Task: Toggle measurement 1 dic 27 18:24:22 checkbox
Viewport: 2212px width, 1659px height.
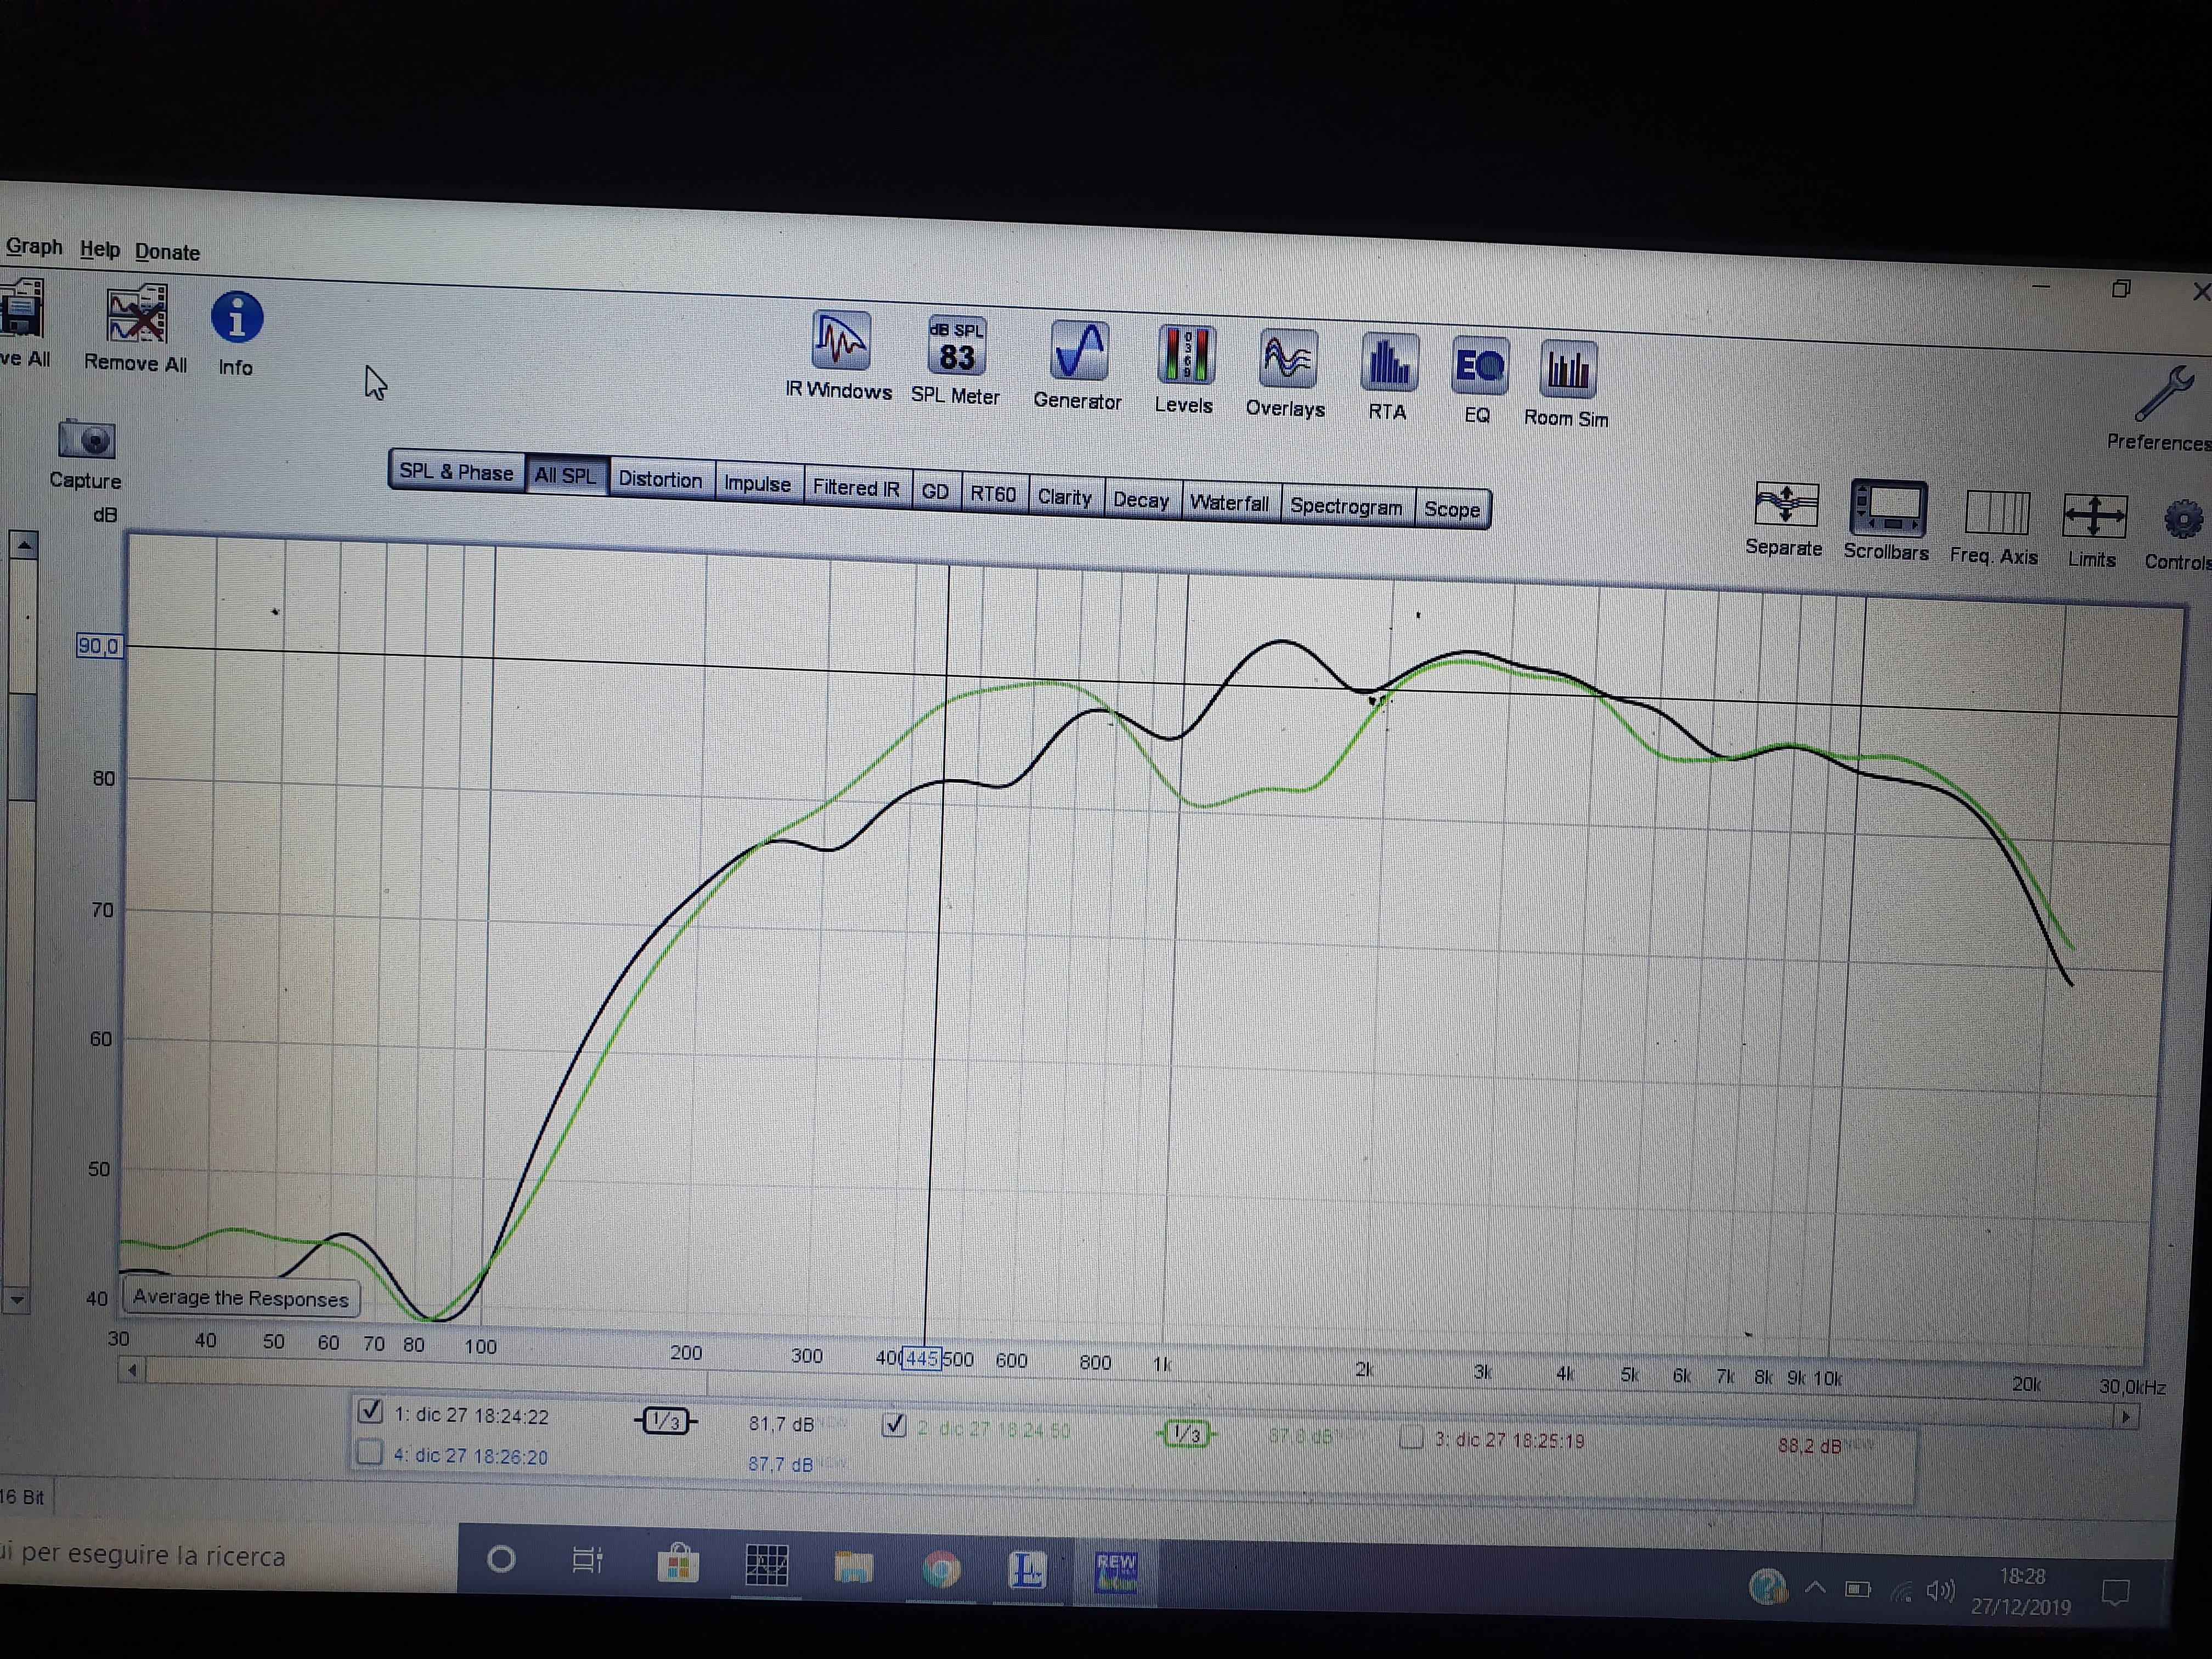Action: click(x=371, y=1411)
